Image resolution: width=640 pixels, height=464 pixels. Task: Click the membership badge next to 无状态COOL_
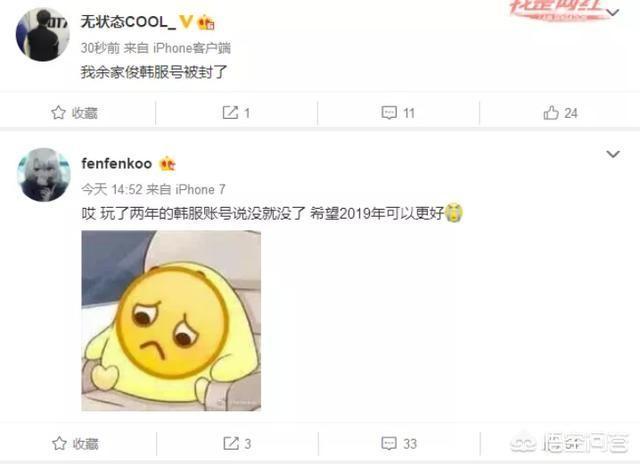207,22
